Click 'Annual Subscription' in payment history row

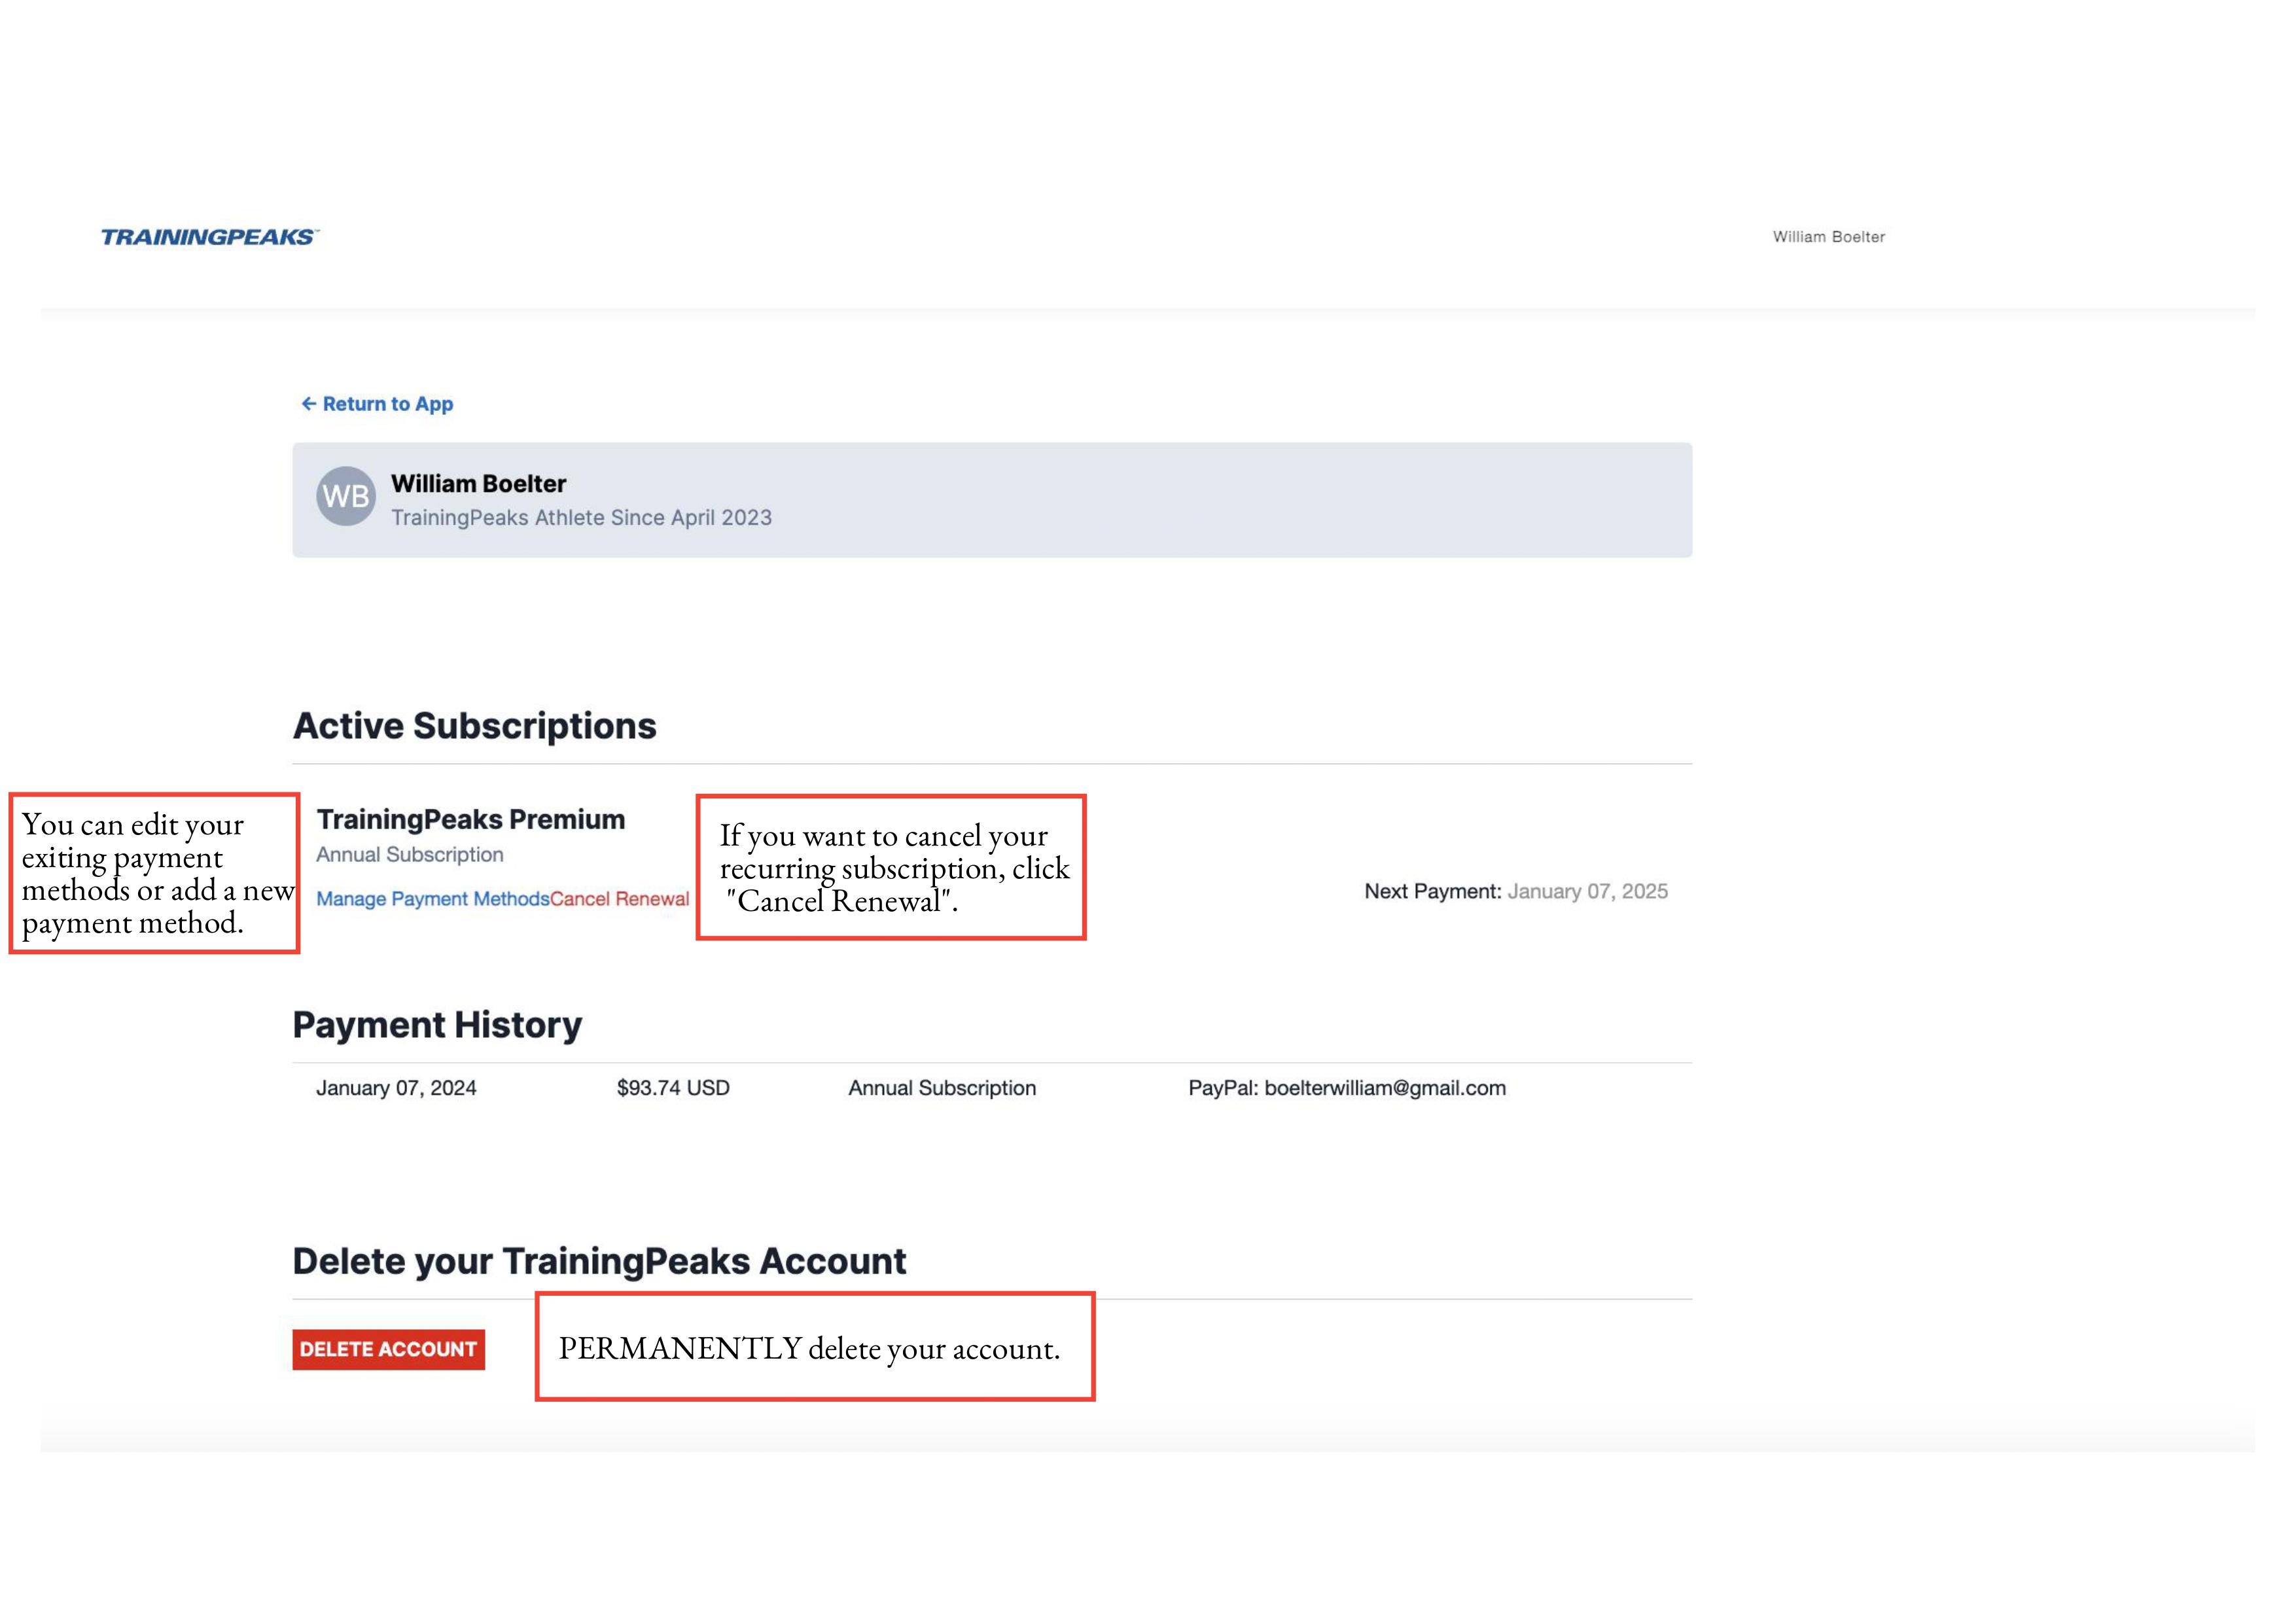coord(942,1088)
